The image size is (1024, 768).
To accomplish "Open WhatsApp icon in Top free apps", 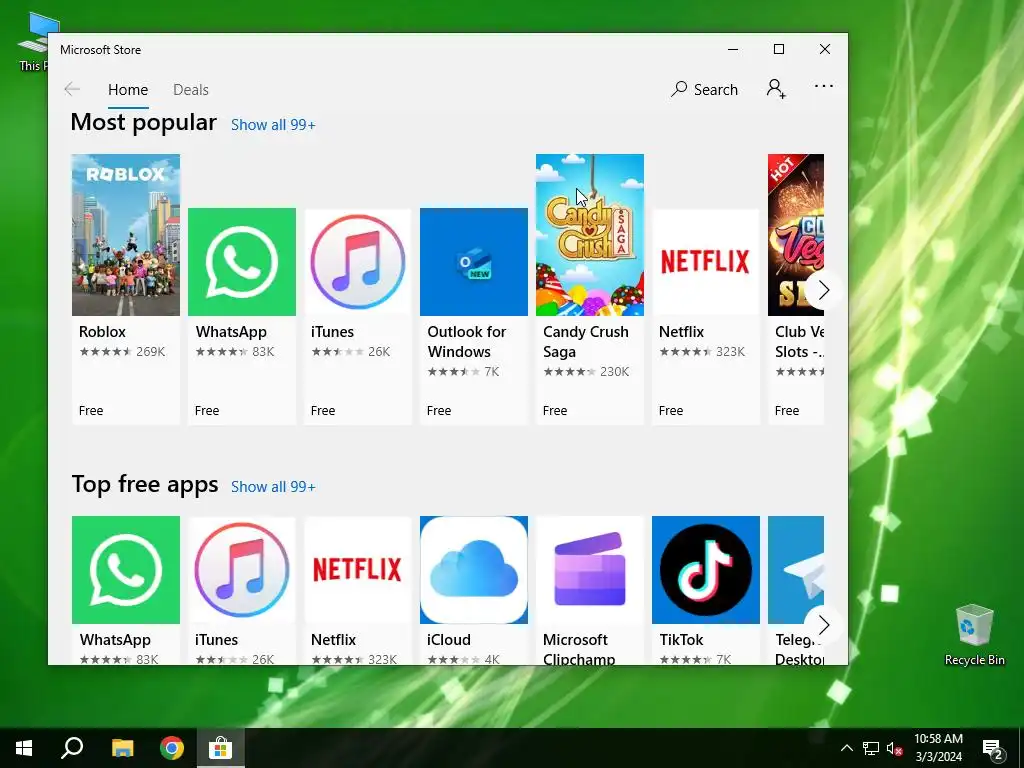I will click(125, 570).
